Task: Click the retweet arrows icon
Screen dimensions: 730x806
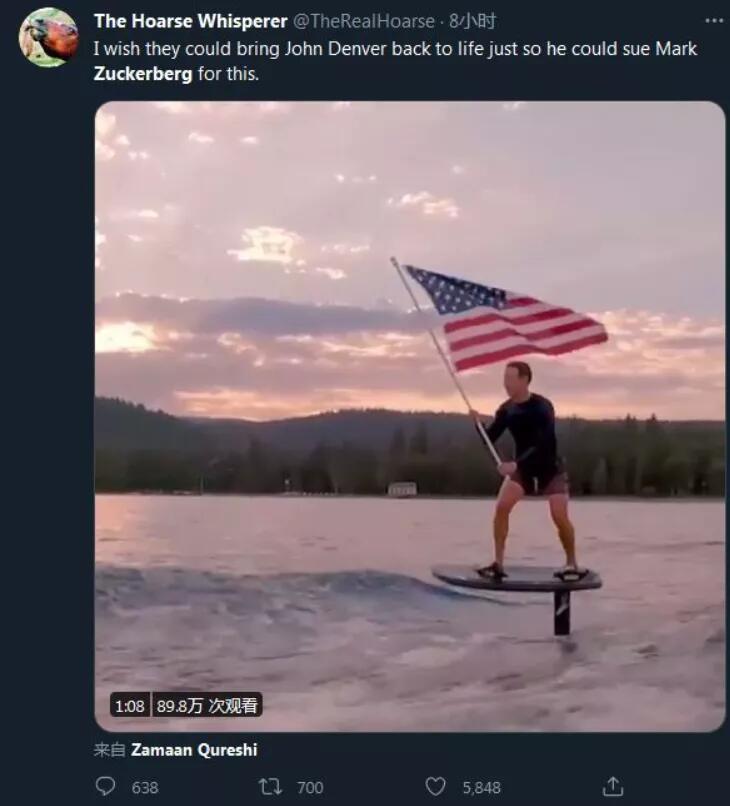Action: pos(270,787)
